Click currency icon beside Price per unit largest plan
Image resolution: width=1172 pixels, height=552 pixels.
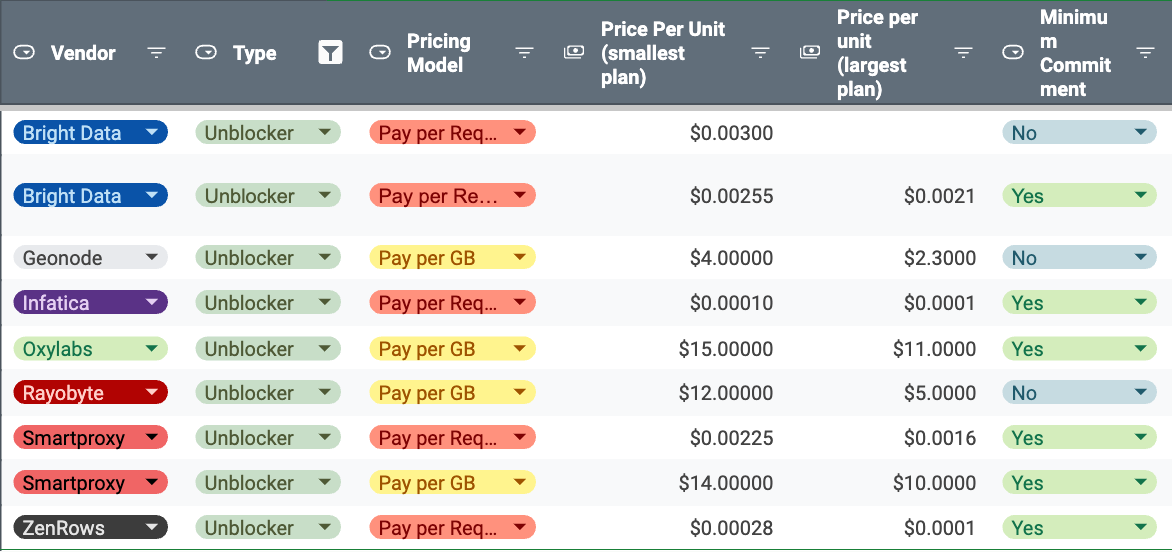click(809, 52)
